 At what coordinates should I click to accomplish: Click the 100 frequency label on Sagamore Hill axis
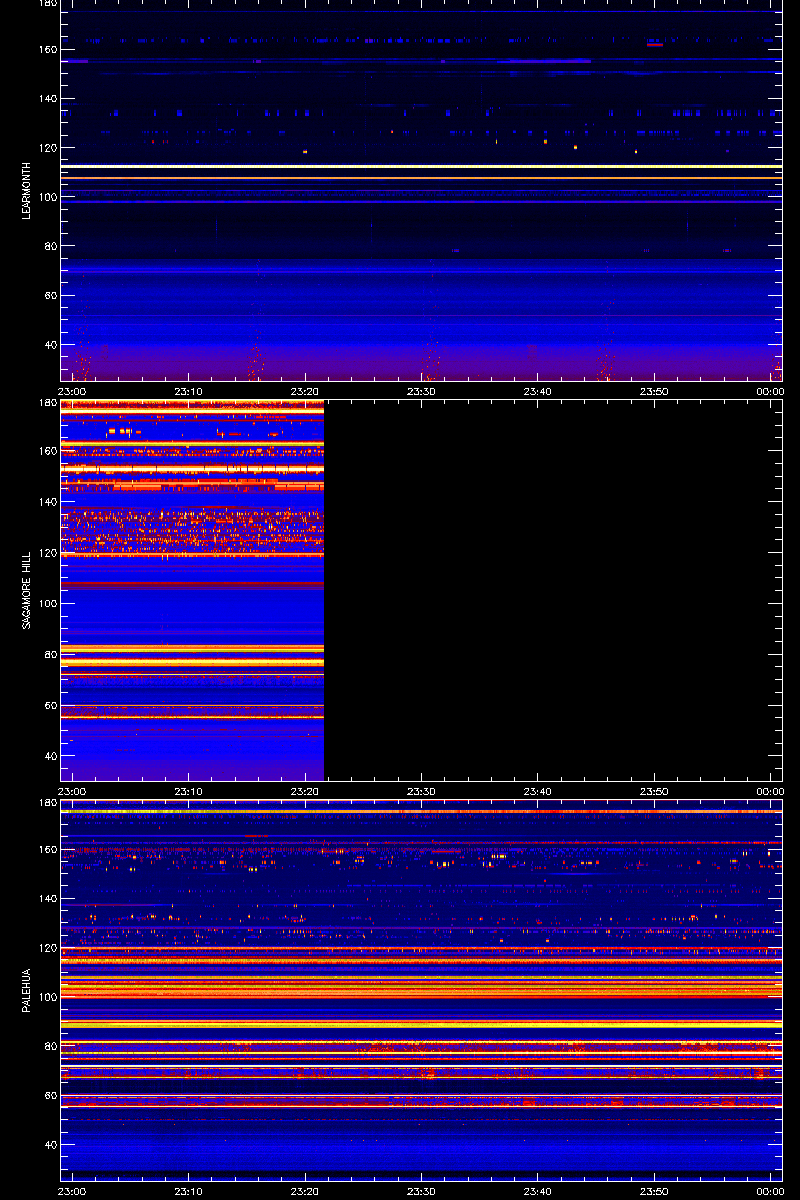pos(48,604)
